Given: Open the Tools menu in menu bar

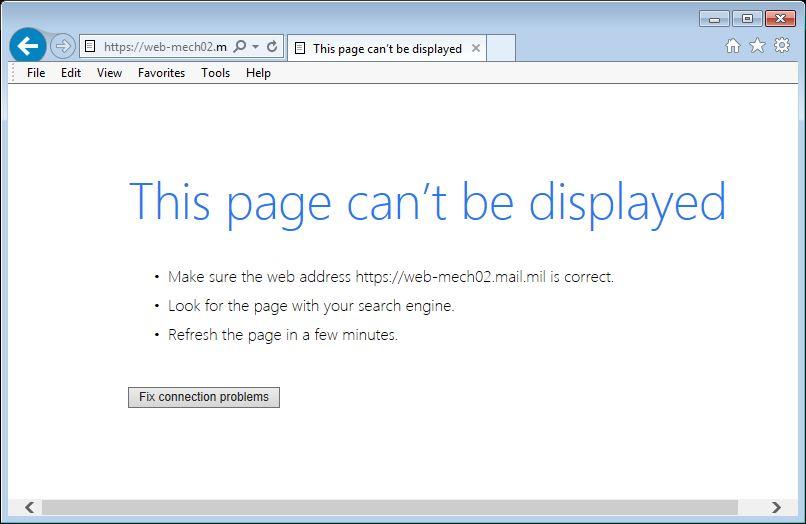Looking at the screenshot, I should click(215, 73).
